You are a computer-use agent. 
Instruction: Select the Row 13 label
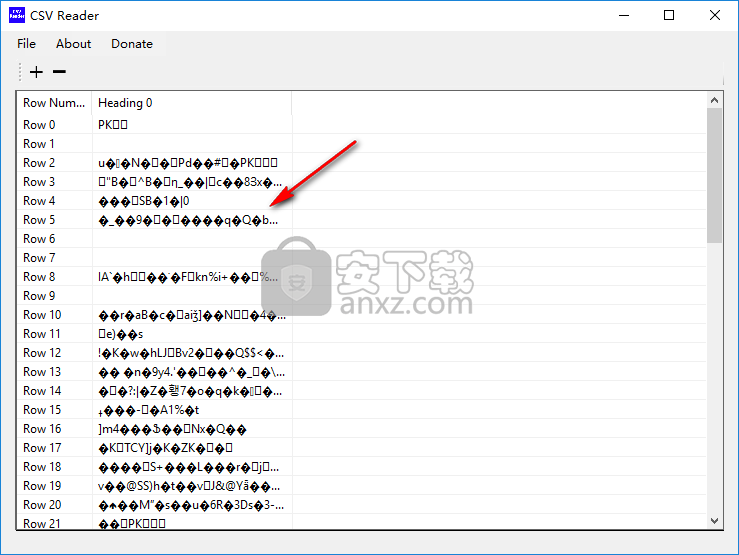coord(42,372)
